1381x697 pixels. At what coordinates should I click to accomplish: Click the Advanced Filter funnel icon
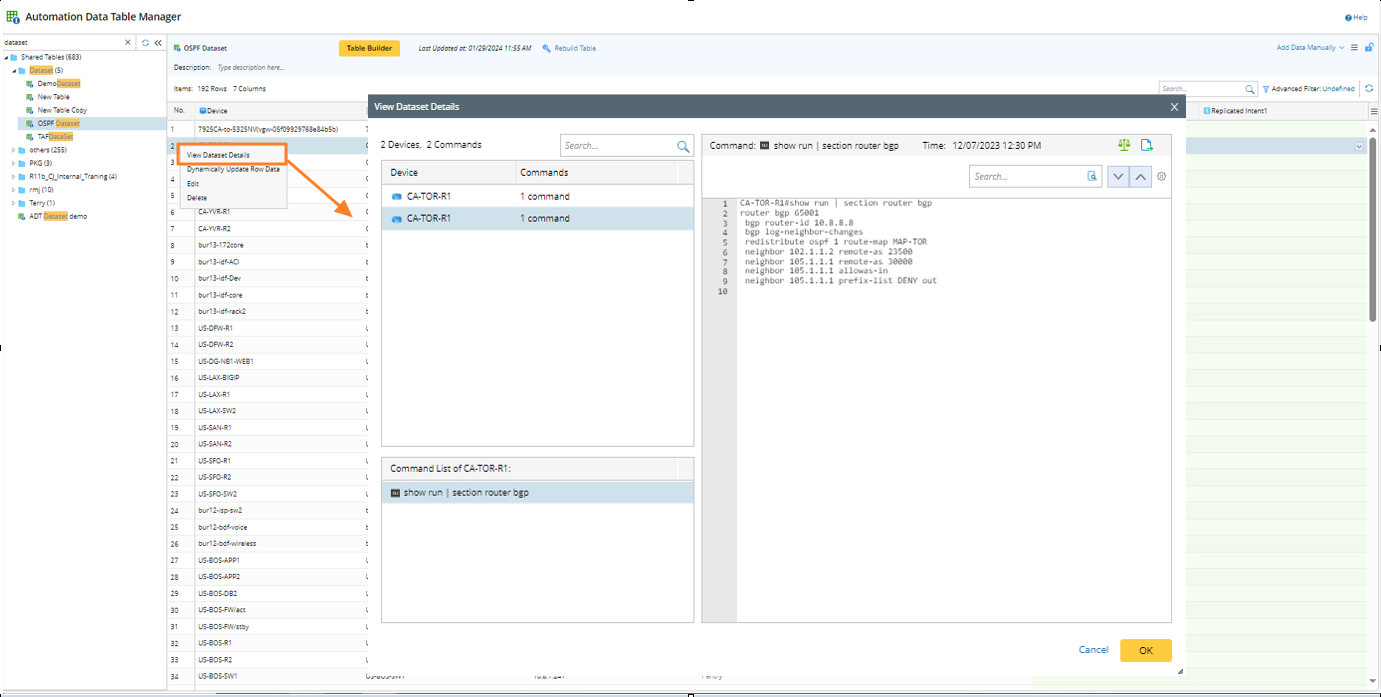pyautogui.click(x=1266, y=89)
